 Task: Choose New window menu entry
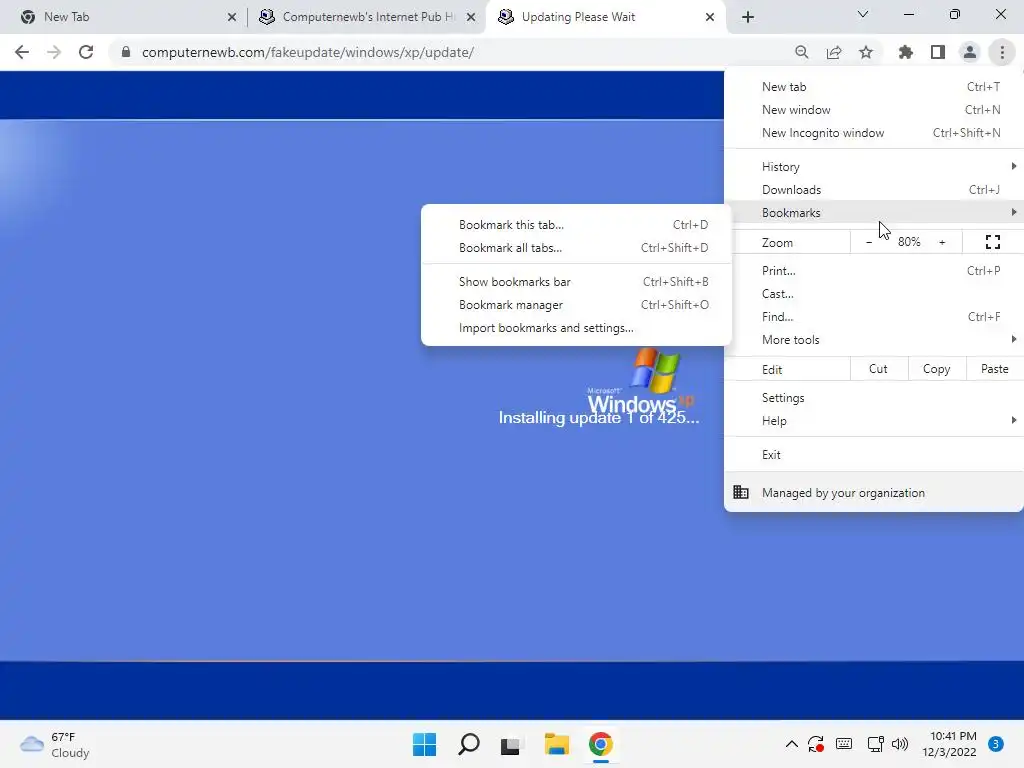pyautogui.click(x=874, y=110)
